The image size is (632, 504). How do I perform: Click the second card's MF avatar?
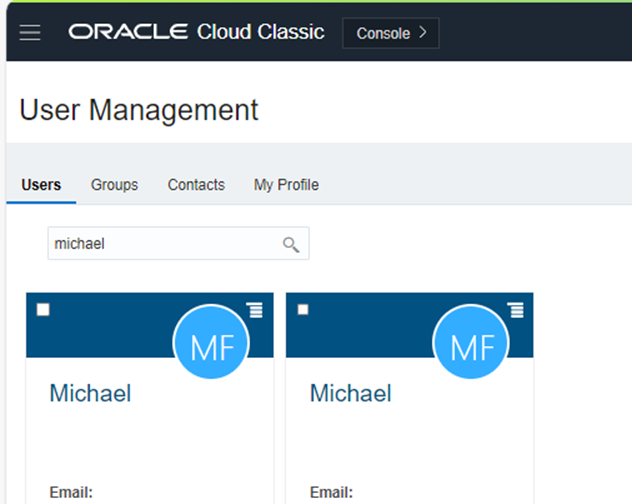[471, 347]
